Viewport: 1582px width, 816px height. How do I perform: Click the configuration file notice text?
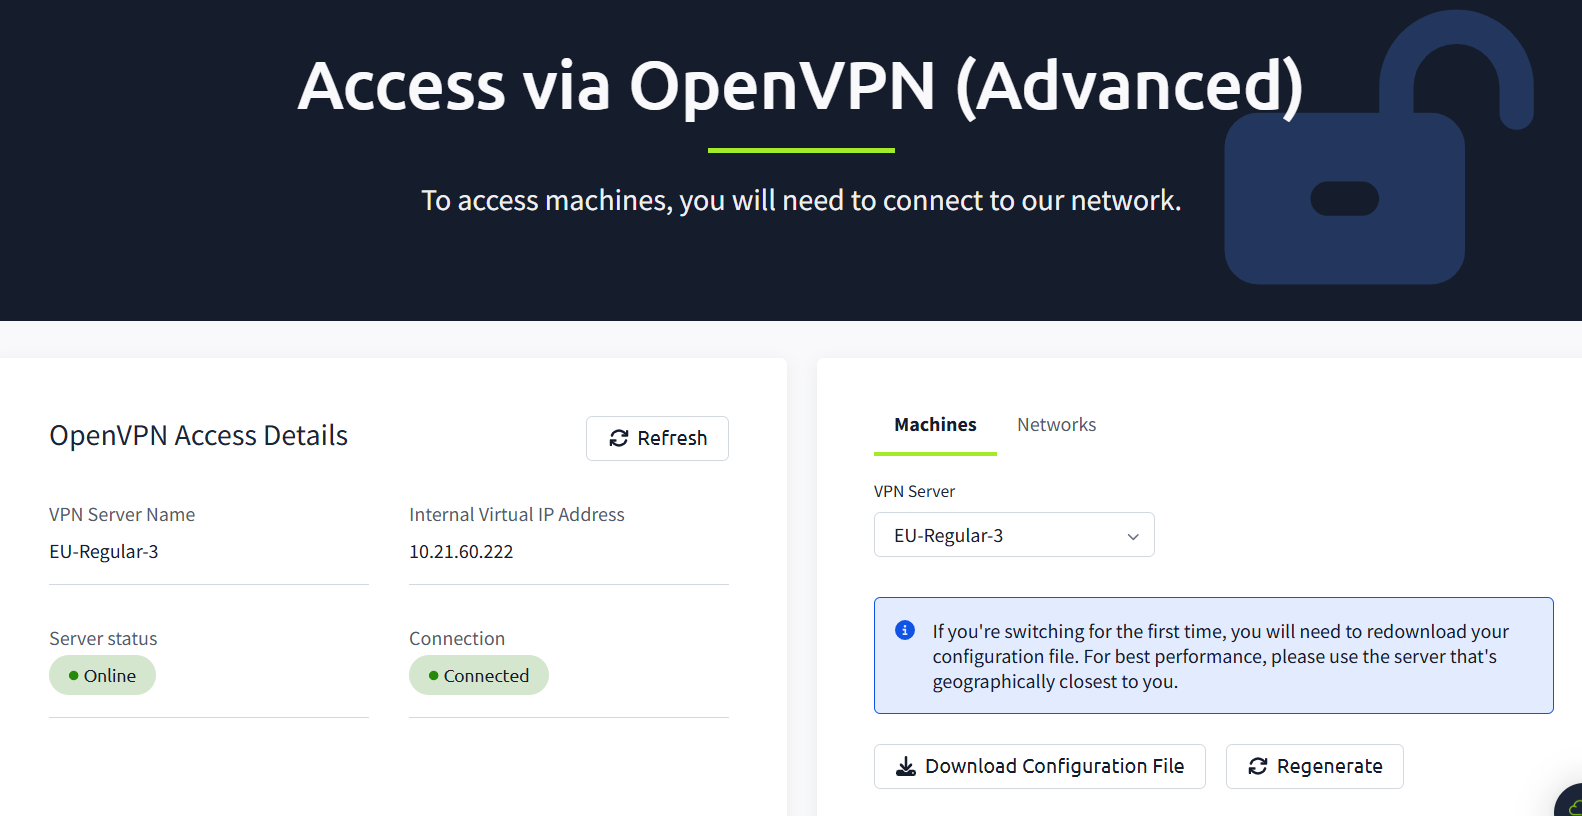(x=1220, y=656)
